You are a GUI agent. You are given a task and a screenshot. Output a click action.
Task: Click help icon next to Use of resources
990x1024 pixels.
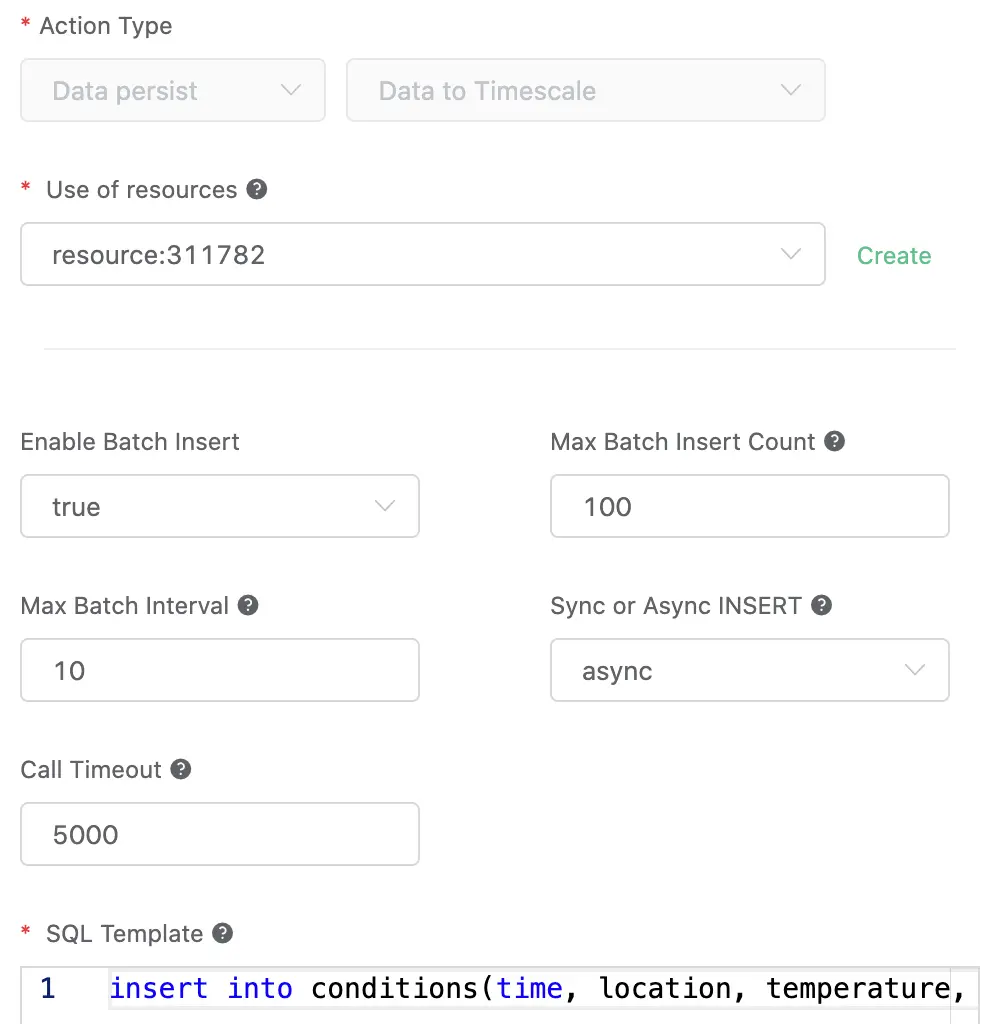pyautogui.click(x=257, y=189)
